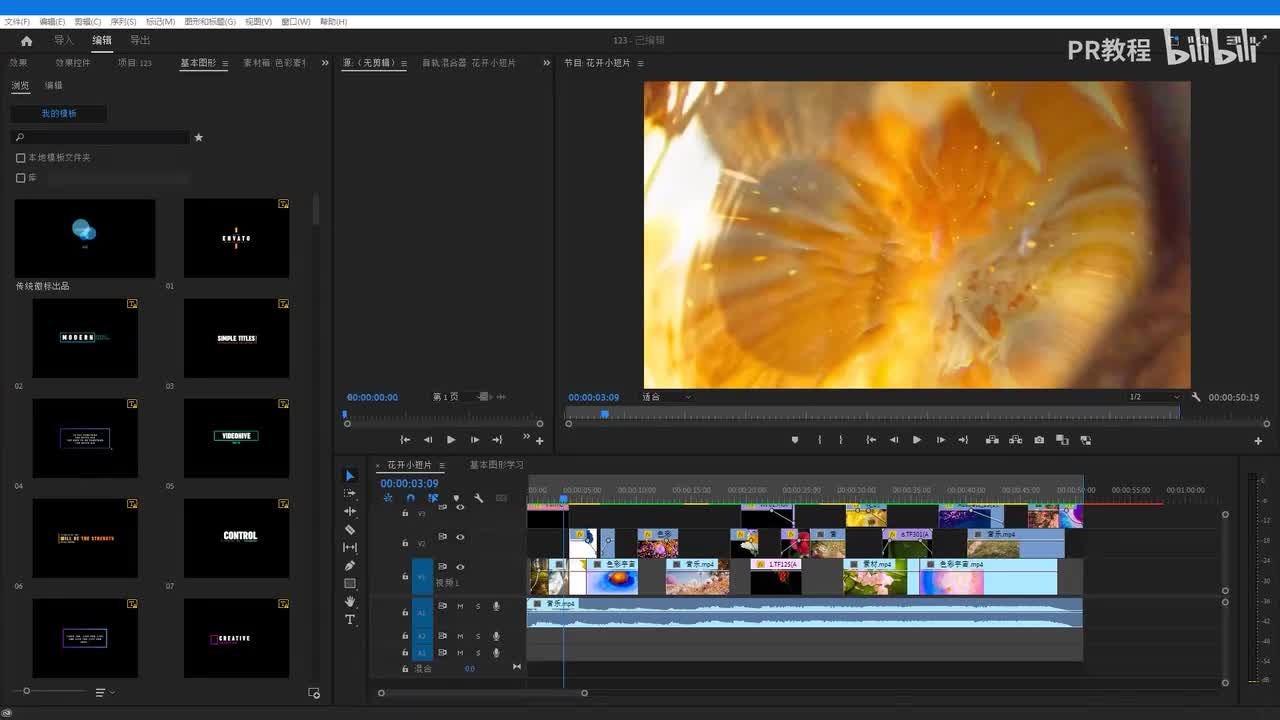Check the 本地模板文件夹 checkbox

[20, 158]
